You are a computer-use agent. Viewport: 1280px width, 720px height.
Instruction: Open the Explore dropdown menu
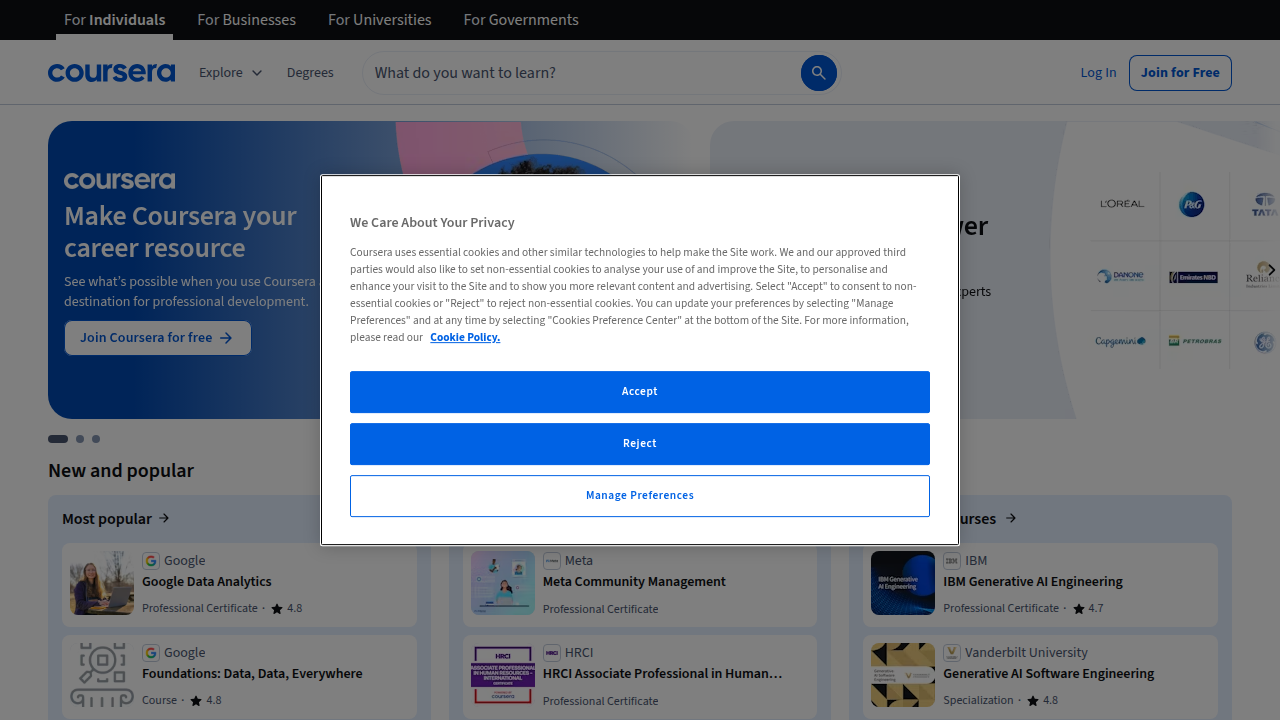point(230,73)
